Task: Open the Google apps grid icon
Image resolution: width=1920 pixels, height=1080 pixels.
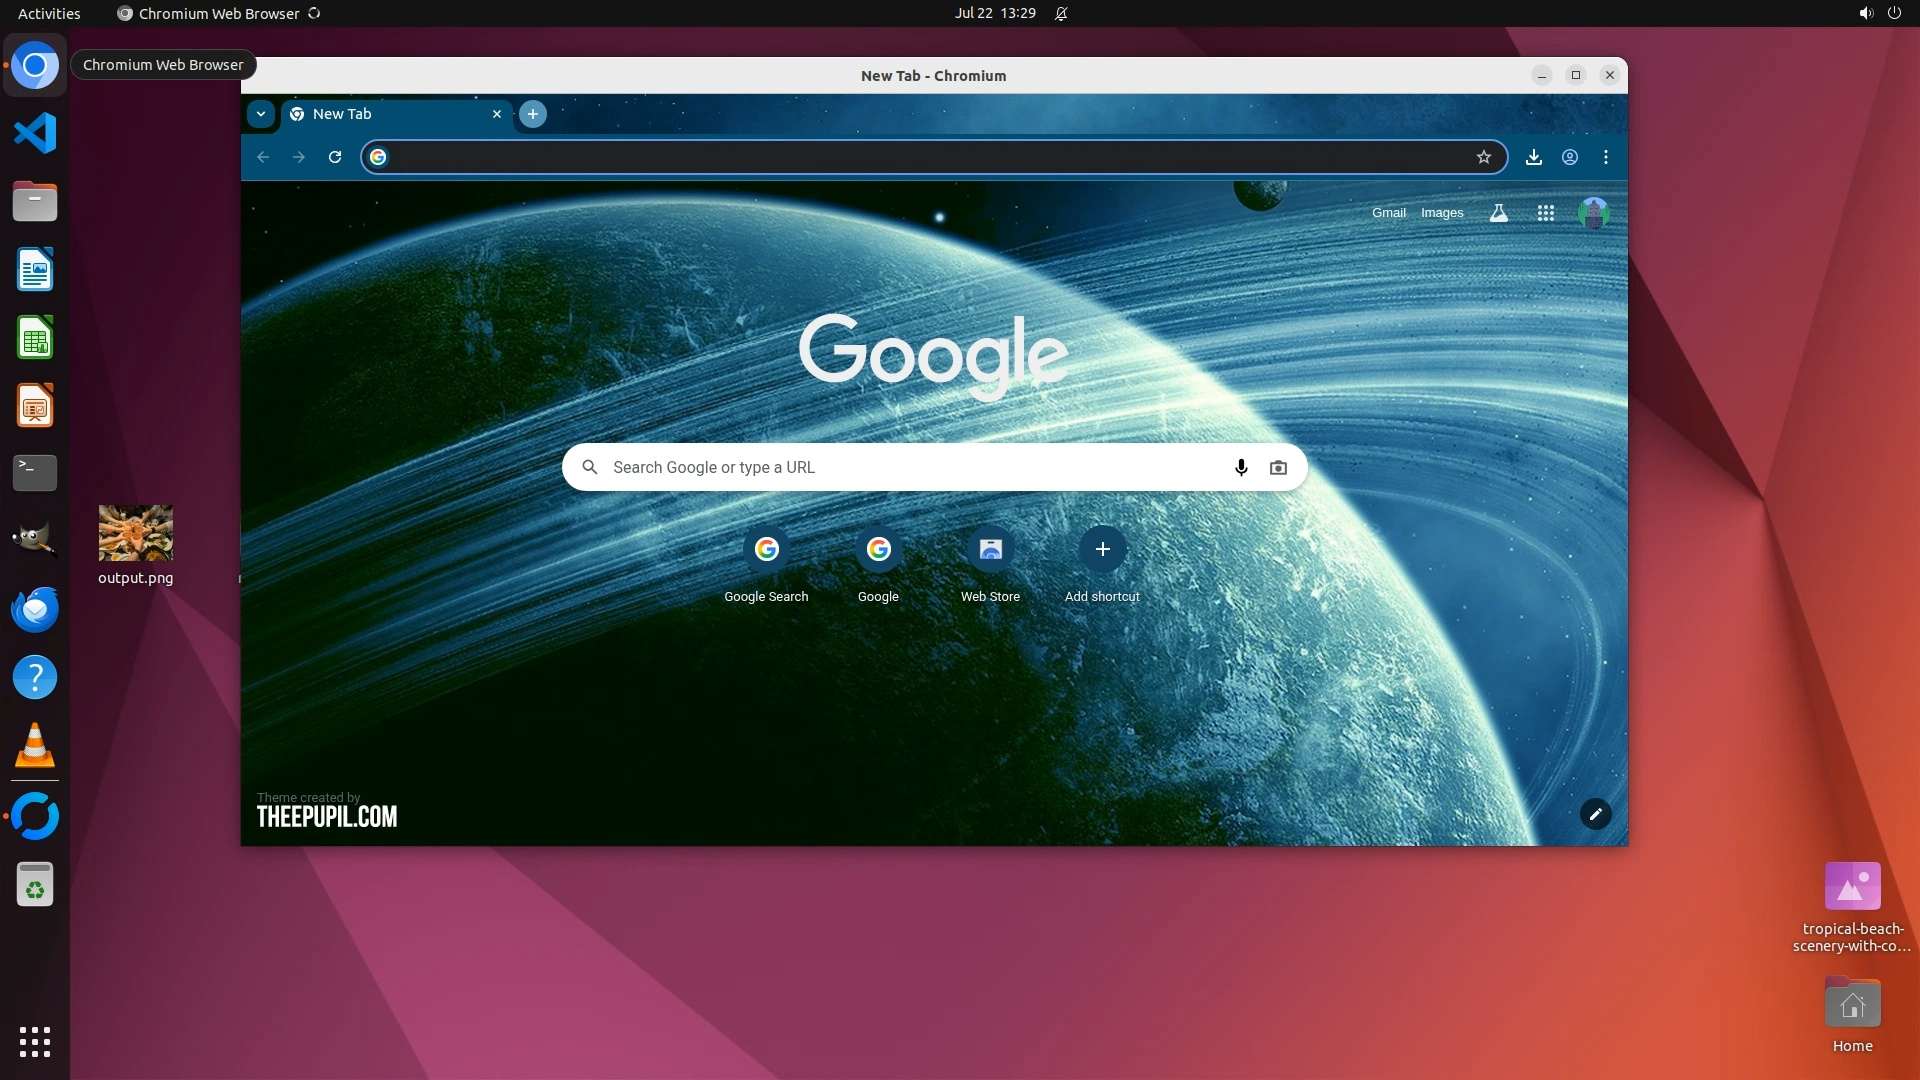Action: 1545,213
